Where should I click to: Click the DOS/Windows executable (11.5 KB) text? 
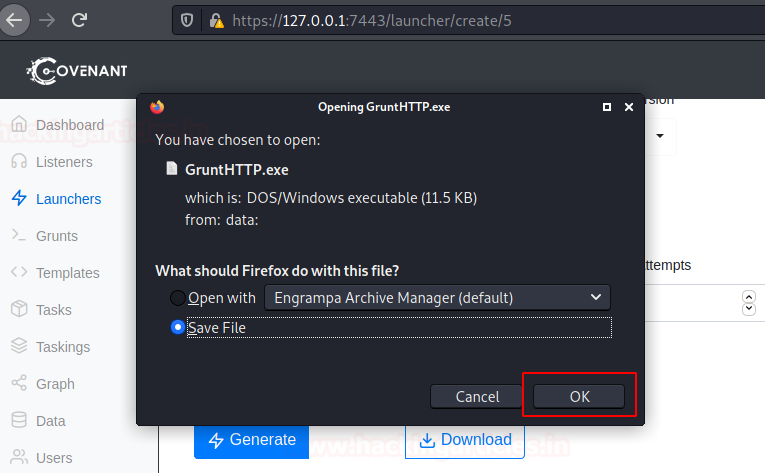[362, 198]
